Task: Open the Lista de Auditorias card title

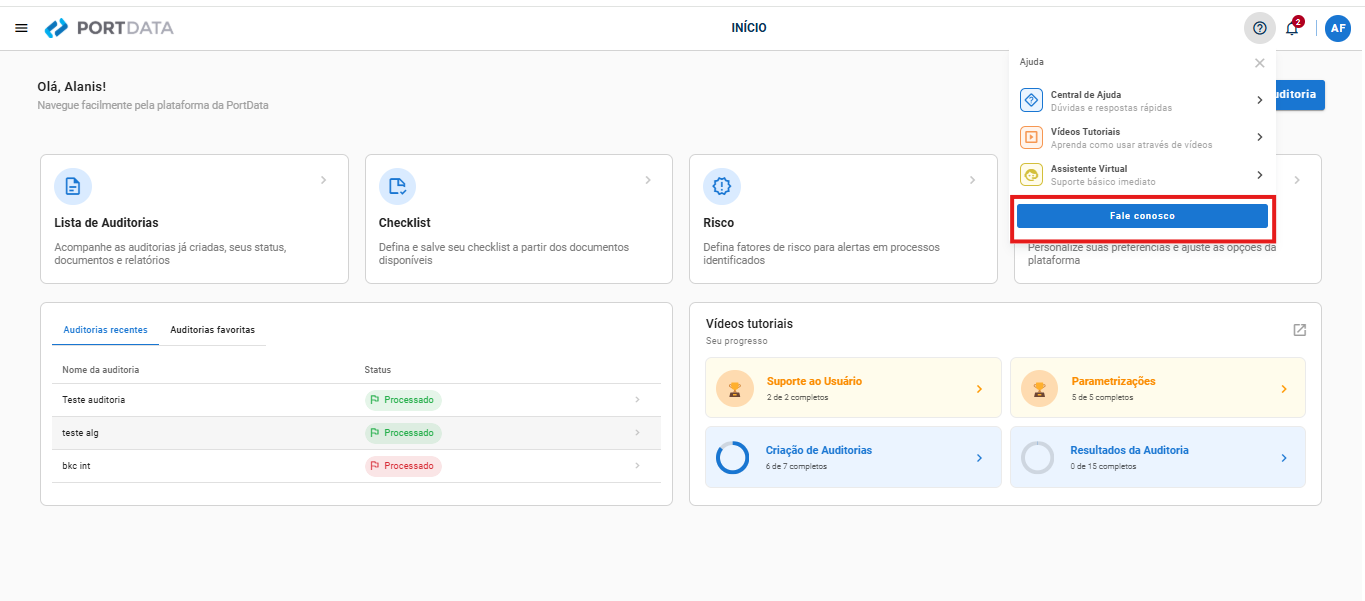Action: tap(106, 223)
